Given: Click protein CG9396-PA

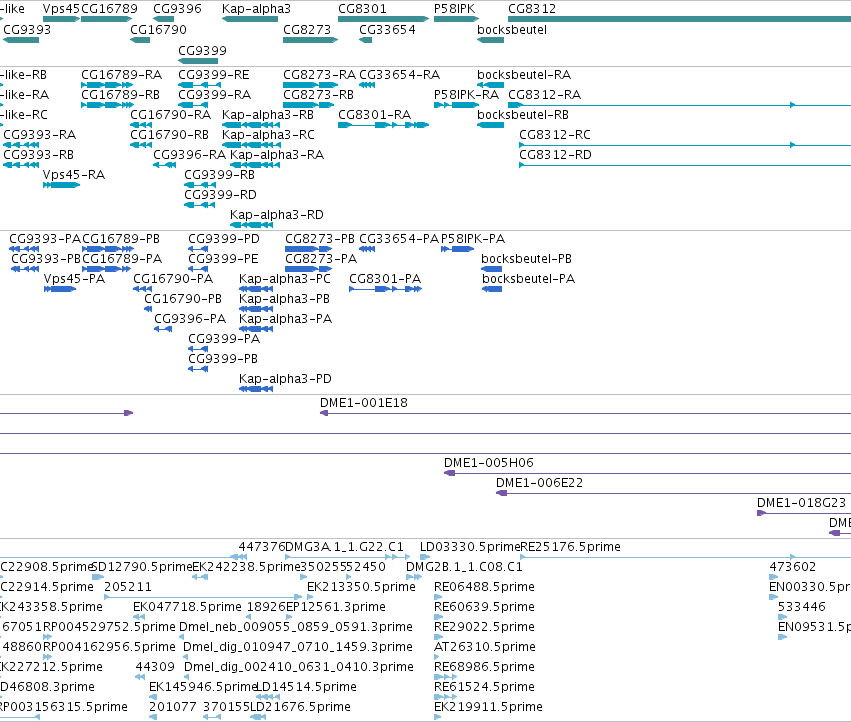Looking at the screenshot, I should click(x=163, y=329).
